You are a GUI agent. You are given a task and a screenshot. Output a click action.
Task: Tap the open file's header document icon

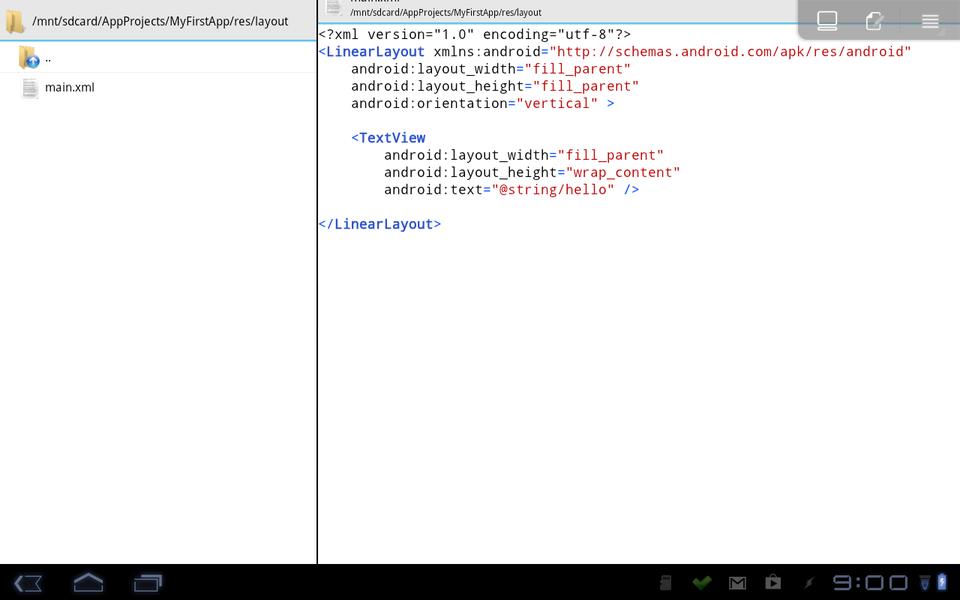click(x=333, y=8)
